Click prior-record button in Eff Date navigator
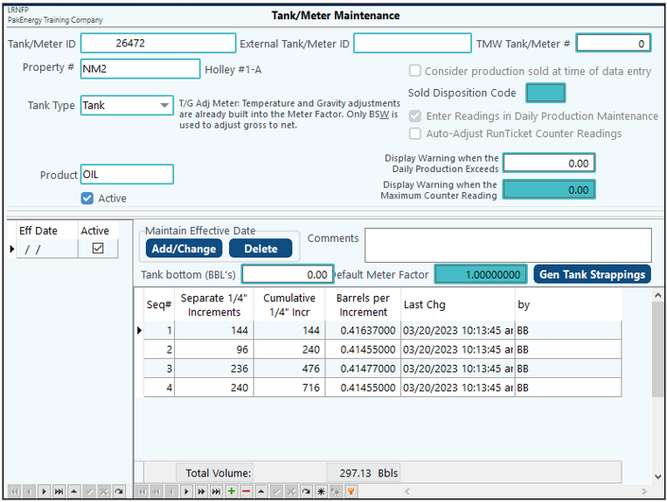 pyautogui.click(x=29, y=491)
